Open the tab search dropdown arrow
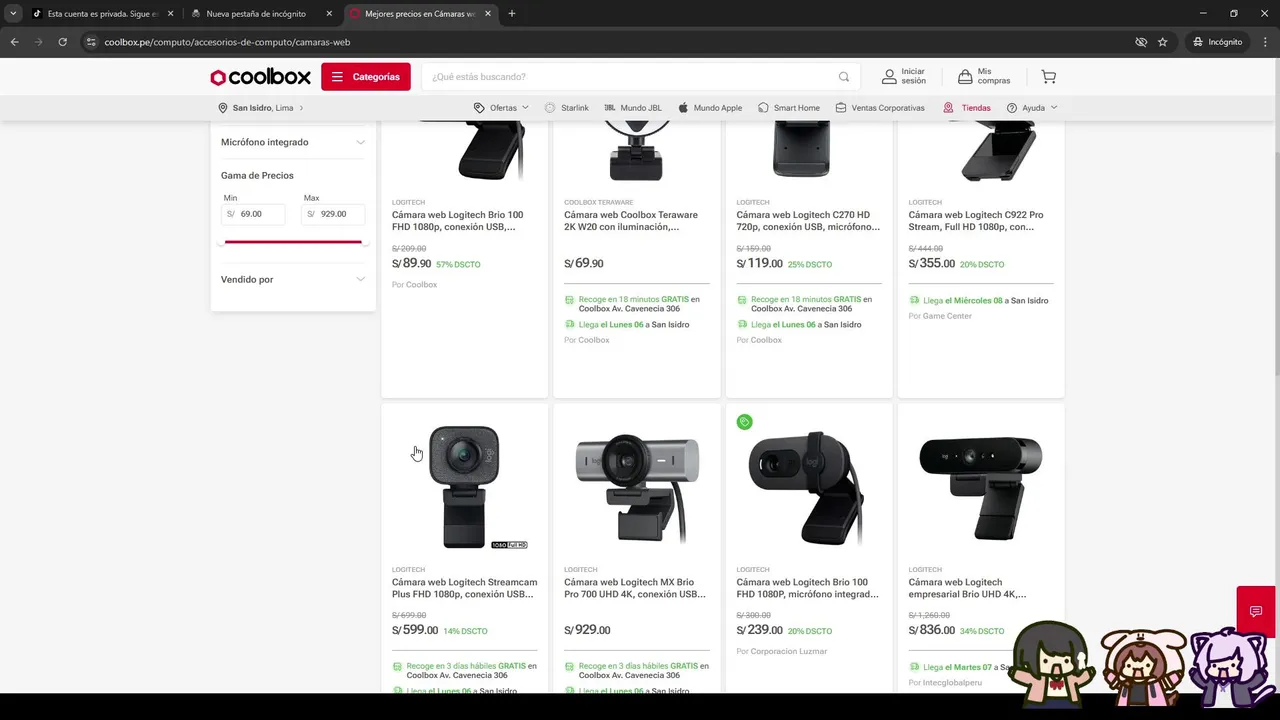Image resolution: width=1280 pixels, height=720 pixels. pyautogui.click(x=12, y=14)
